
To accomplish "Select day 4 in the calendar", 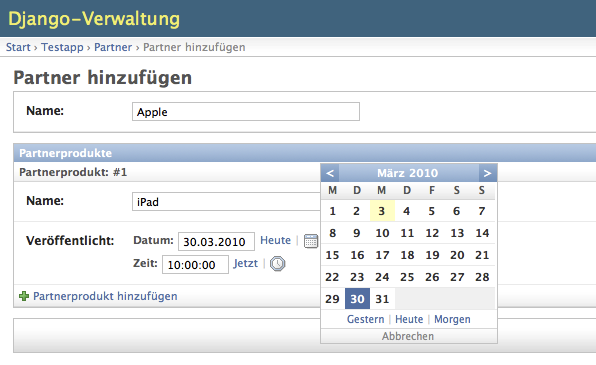I will click(x=407, y=211).
